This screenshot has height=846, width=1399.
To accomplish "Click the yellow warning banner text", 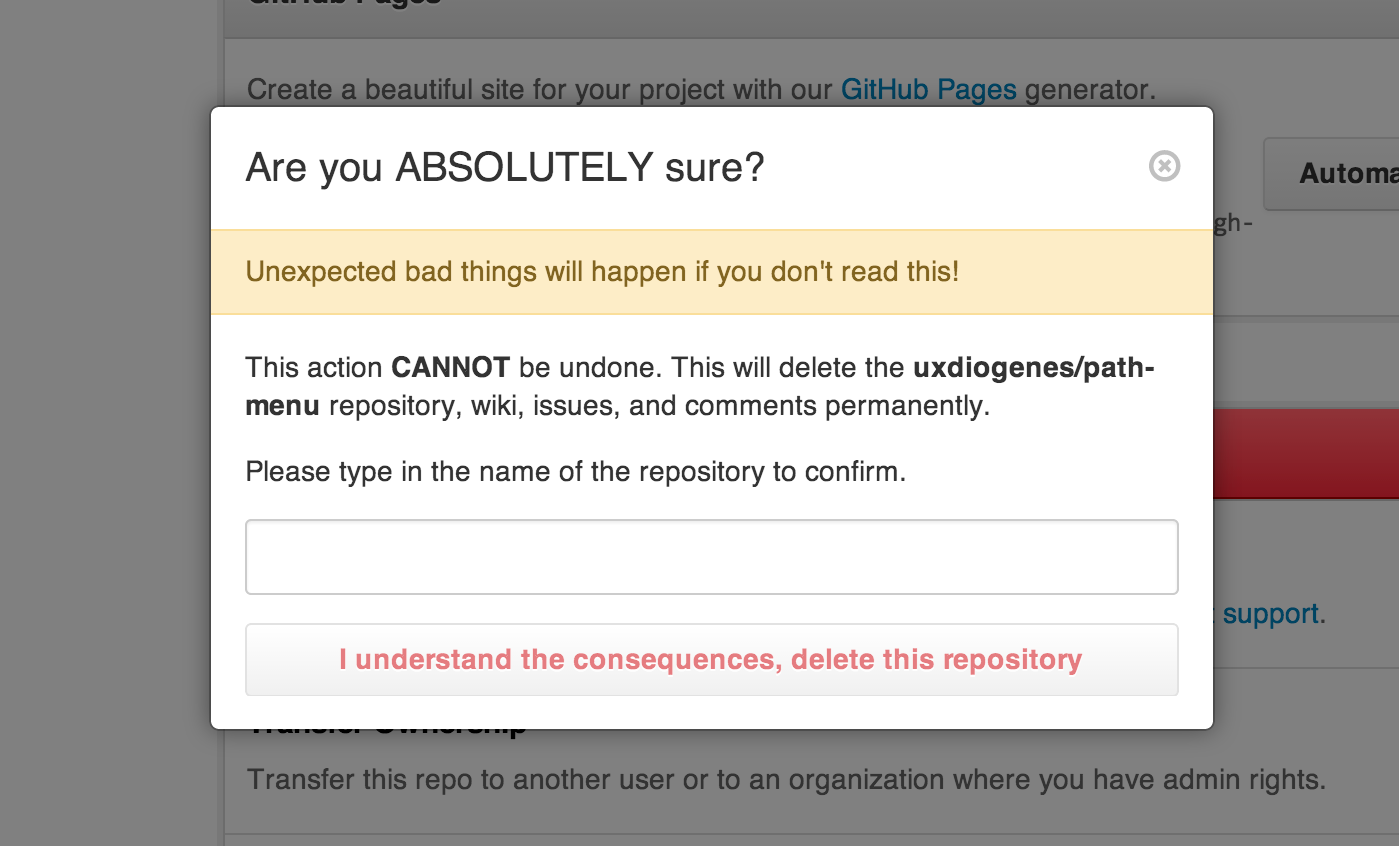I will point(601,271).
